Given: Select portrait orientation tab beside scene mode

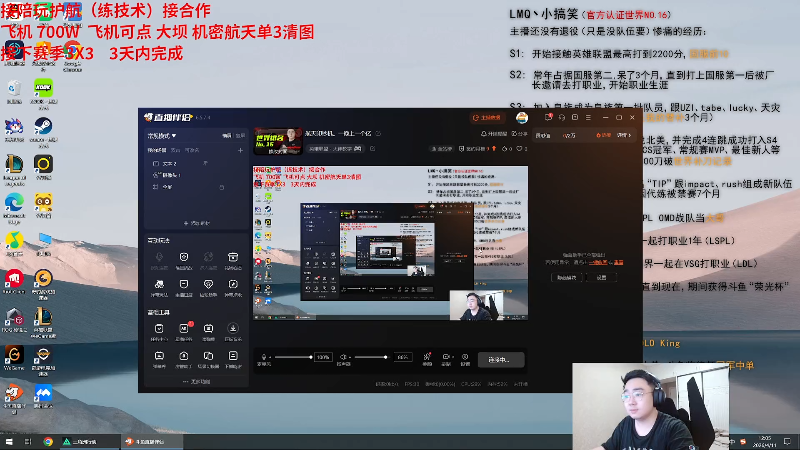Looking at the screenshot, I should (x=240, y=136).
